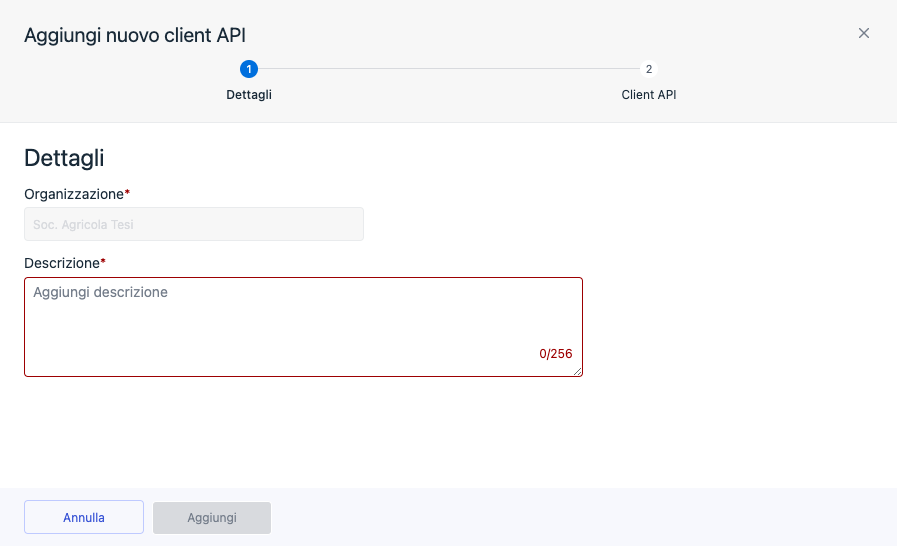The height and width of the screenshot is (546, 897).
Task: Click the red asterisk beside Descrizione
Action: (104, 262)
